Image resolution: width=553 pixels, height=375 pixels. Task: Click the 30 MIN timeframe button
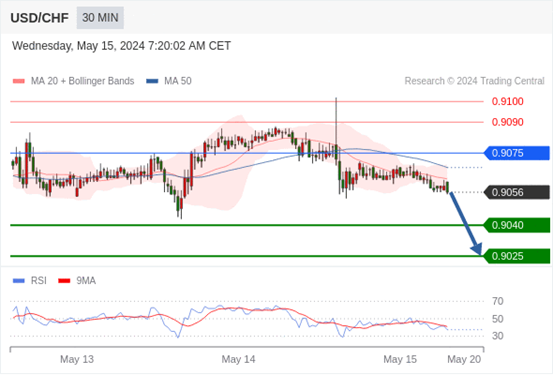pos(100,18)
